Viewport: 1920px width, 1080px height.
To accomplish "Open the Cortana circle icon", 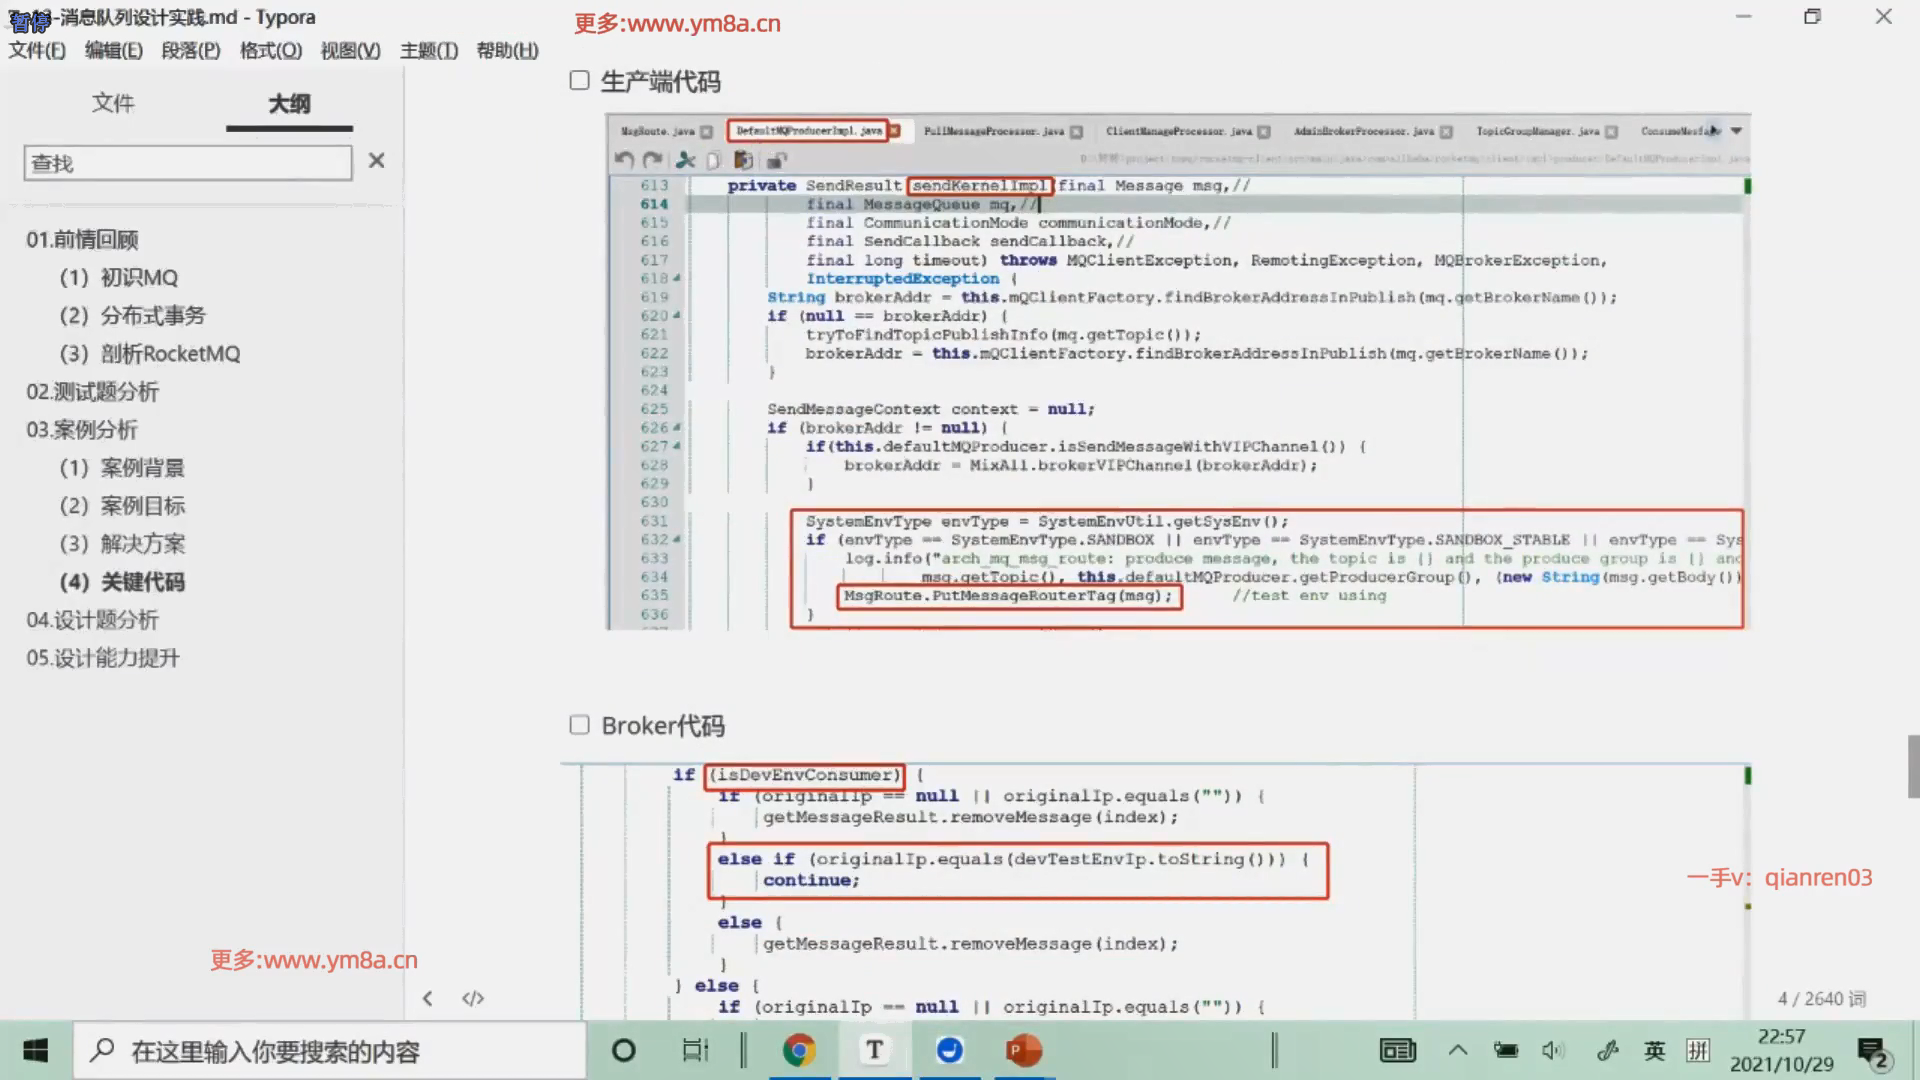I will coord(623,1050).
